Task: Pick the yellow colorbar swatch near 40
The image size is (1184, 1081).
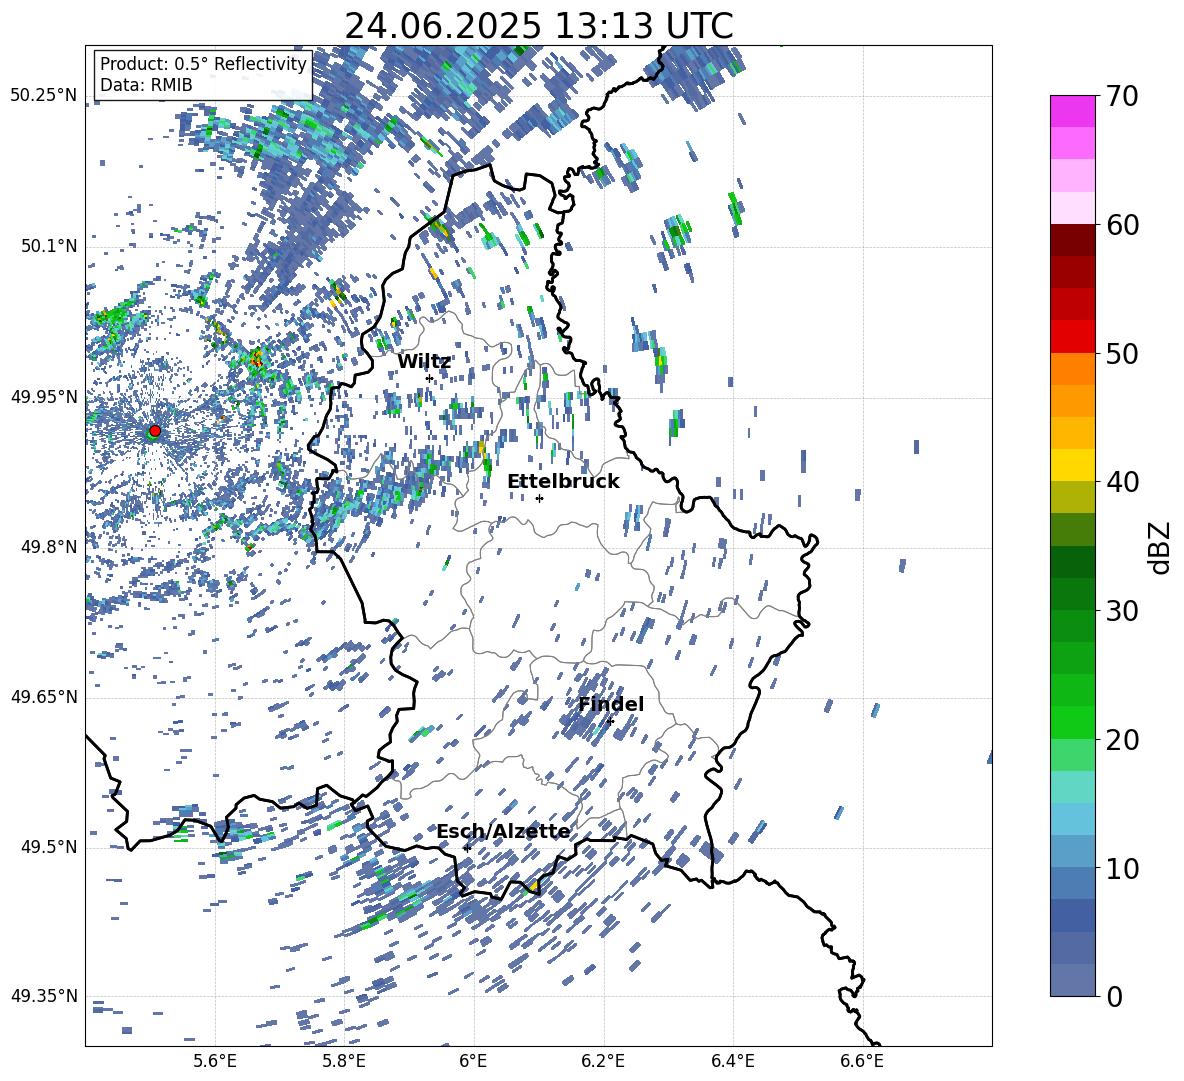Action: click(x=1072, y=465)
